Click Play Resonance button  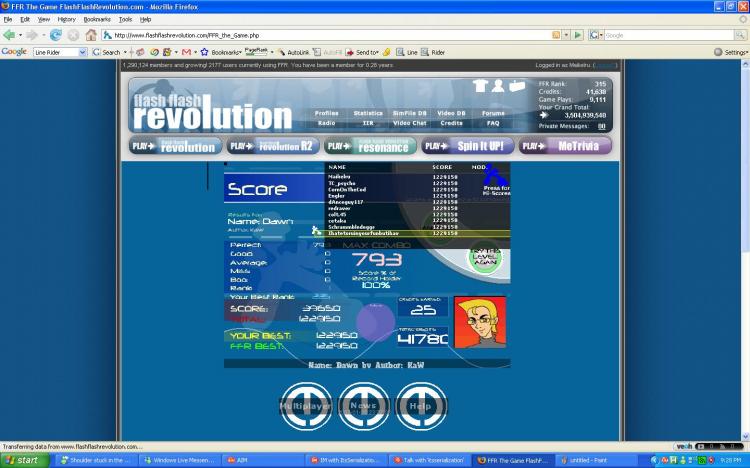pyautogui.click(x=370, y=146)
